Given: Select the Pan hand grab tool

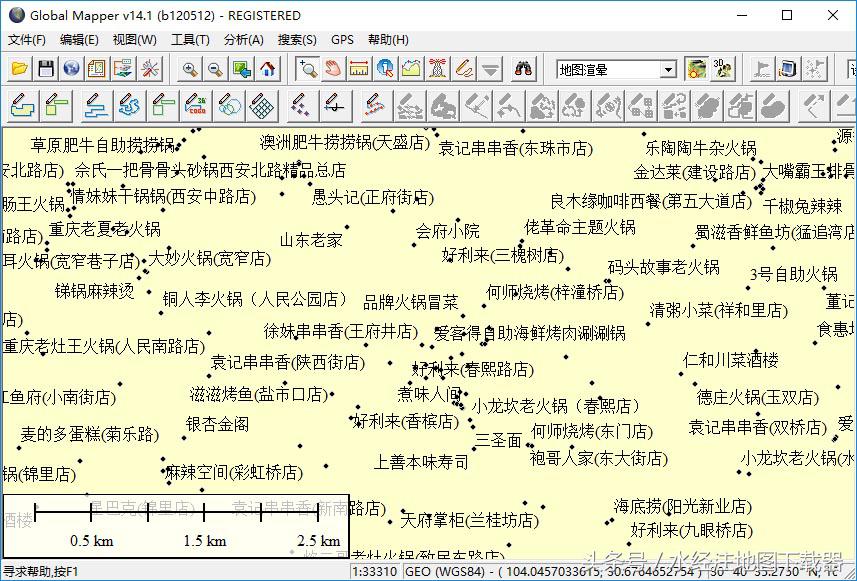Looking at the screenshot, I should pos(333,69).
